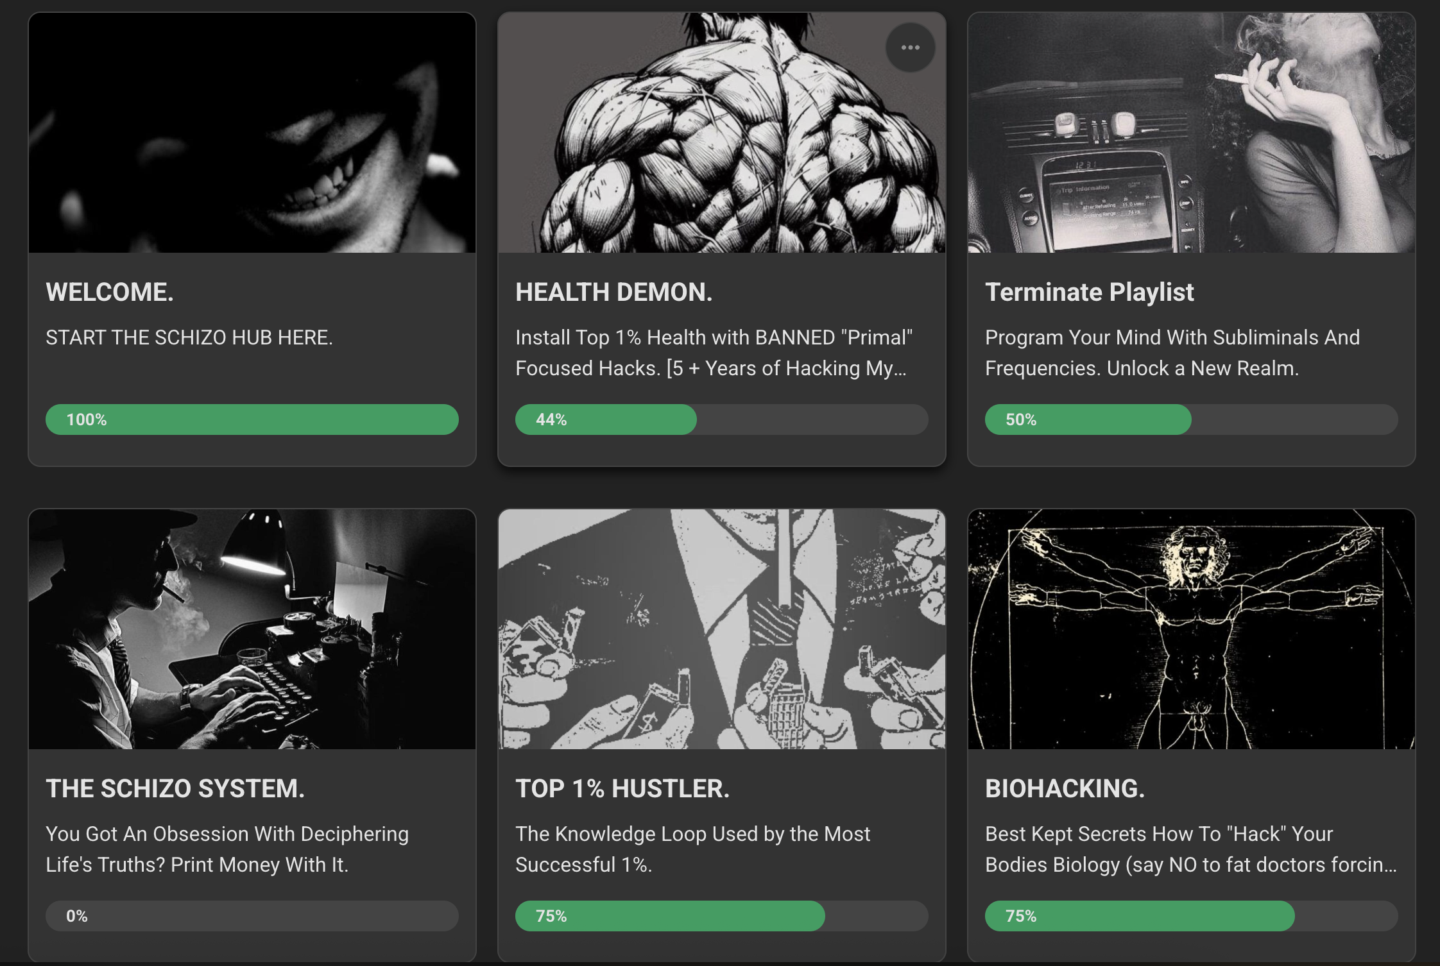This screenshot has height=966, width=1440.
Task: Click the Vitruvian Man Biohacking image
Action: click(1191, 629)
